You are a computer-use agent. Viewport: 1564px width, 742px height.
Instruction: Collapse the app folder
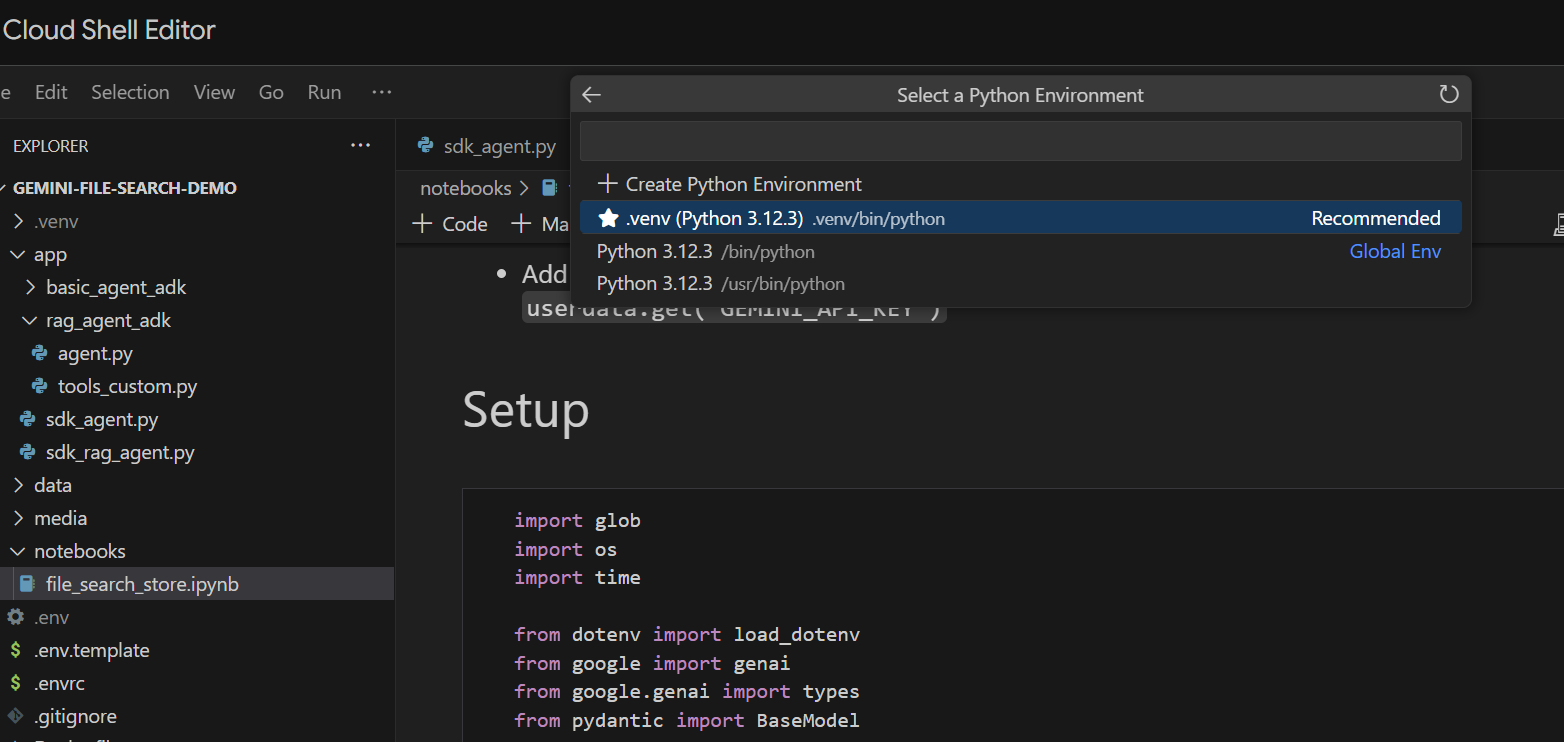tap(18, 255)
